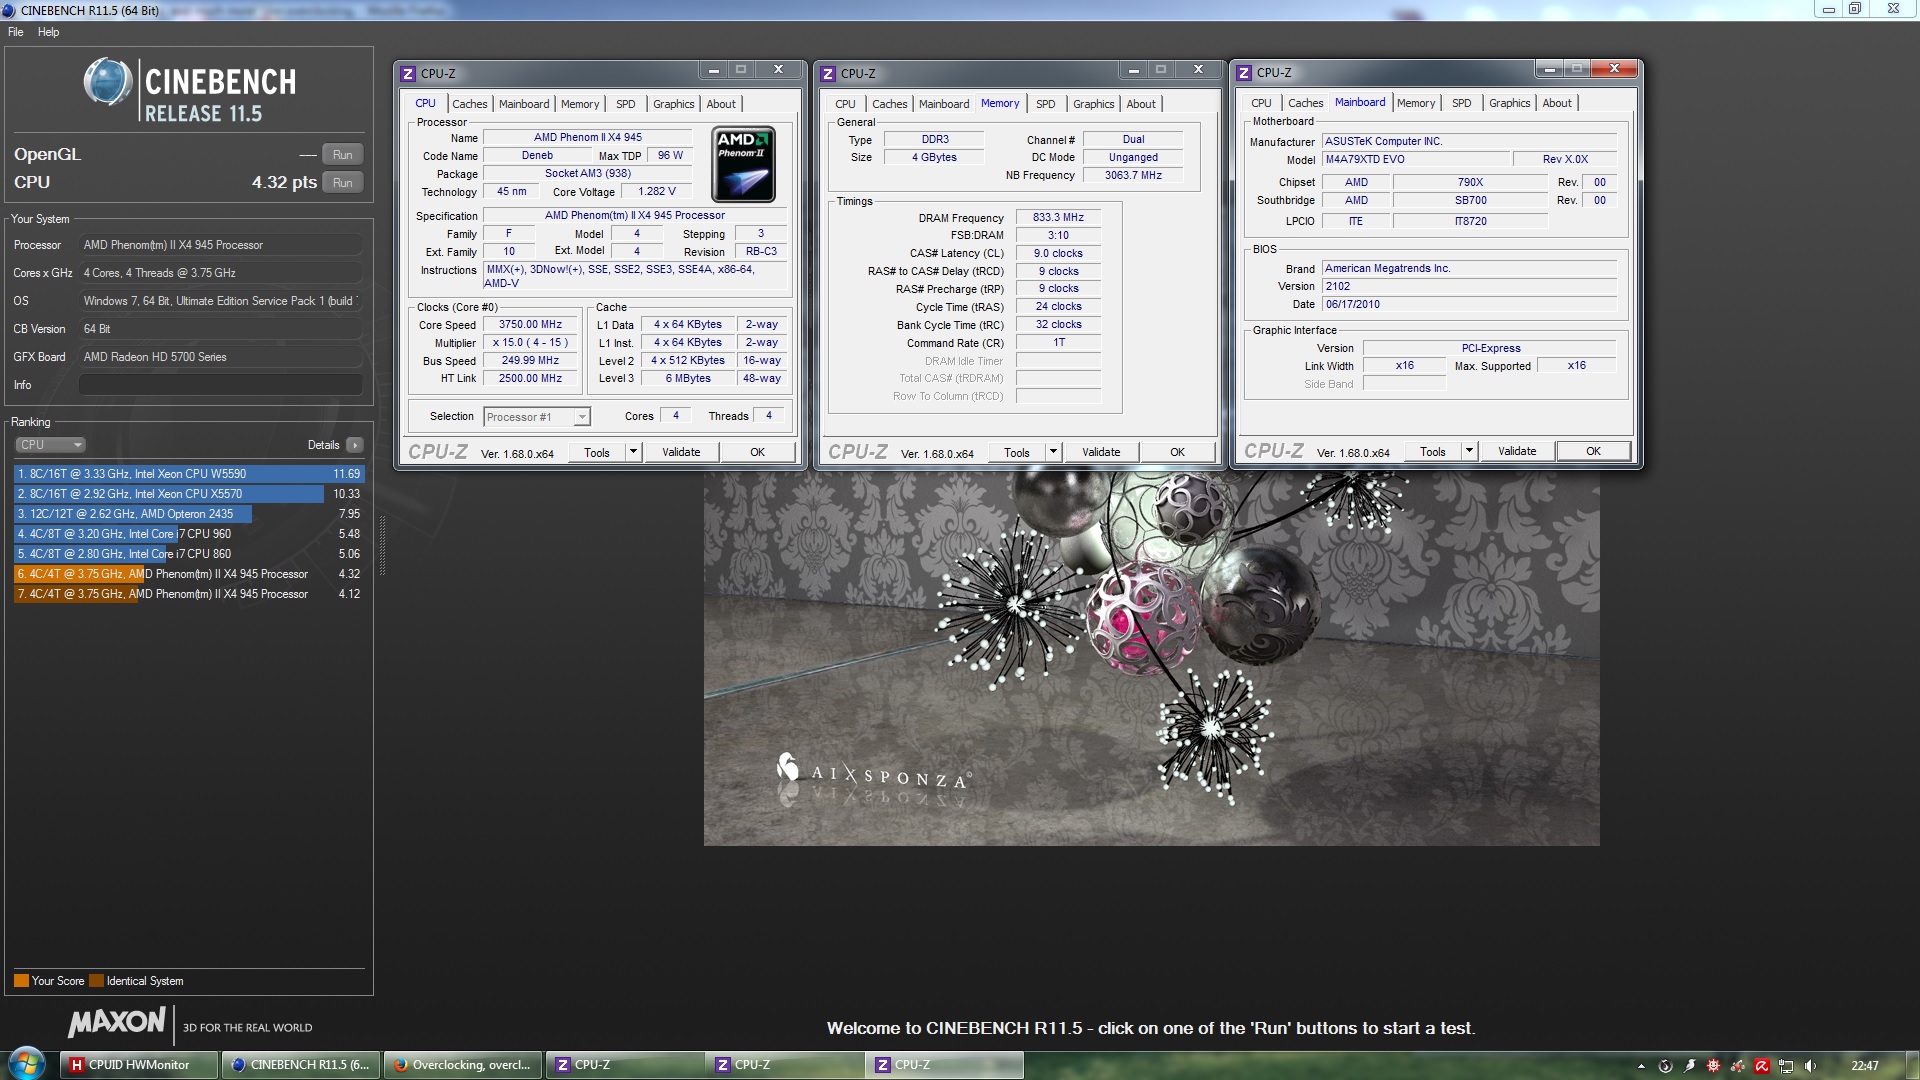Click Validate in first CPU-Z window
The height and width of the screenshot is (1080, 1920).
coord(681,452)
